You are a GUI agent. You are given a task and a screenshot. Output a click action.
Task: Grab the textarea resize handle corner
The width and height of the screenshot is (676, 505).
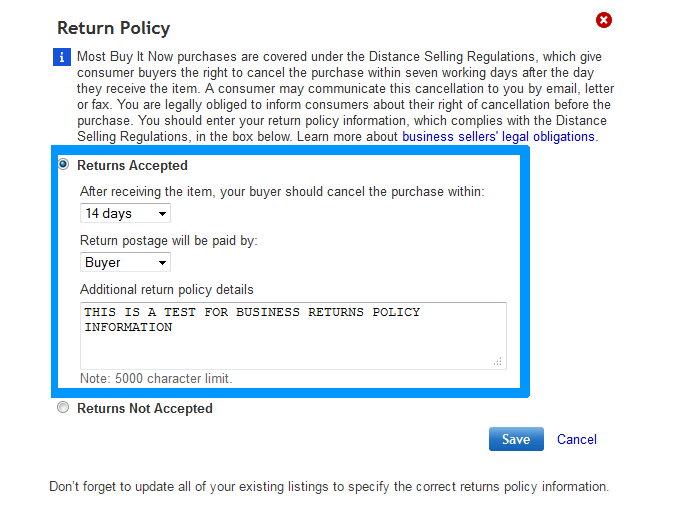click(x=499, y=362)
